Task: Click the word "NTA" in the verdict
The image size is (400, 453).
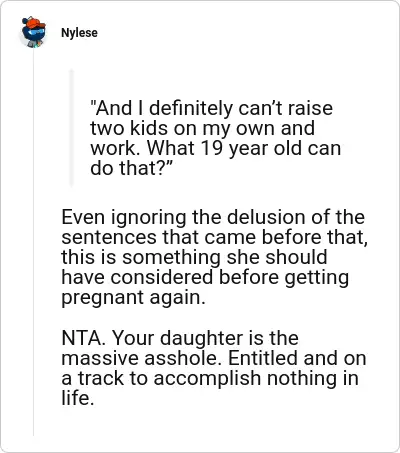Action: (x=82, y=338)
